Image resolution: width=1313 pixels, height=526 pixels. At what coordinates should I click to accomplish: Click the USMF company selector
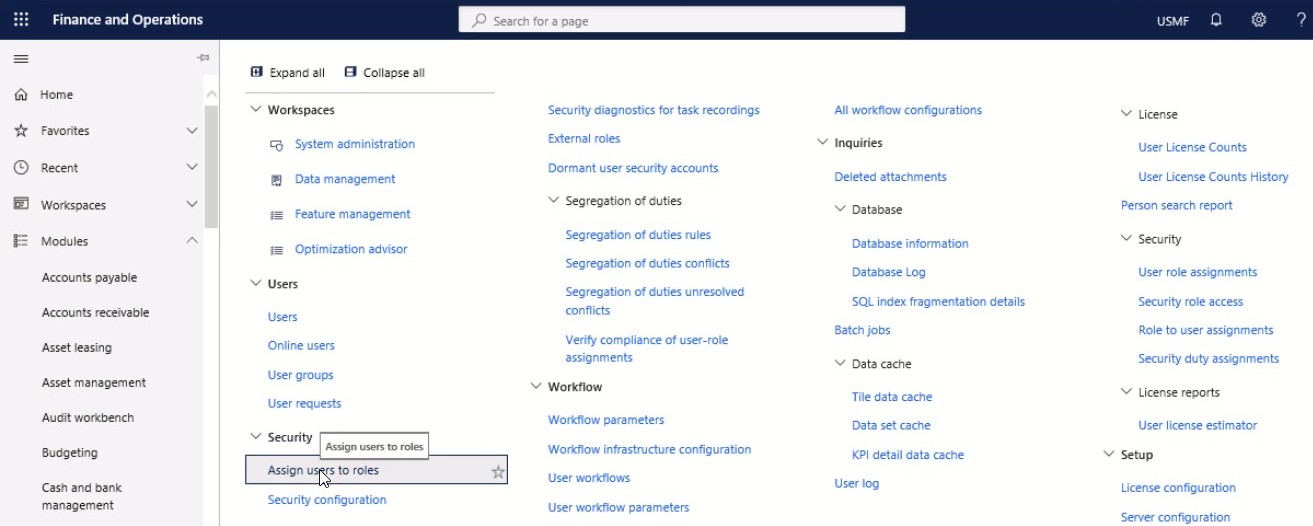click(x=1172, y=21)
